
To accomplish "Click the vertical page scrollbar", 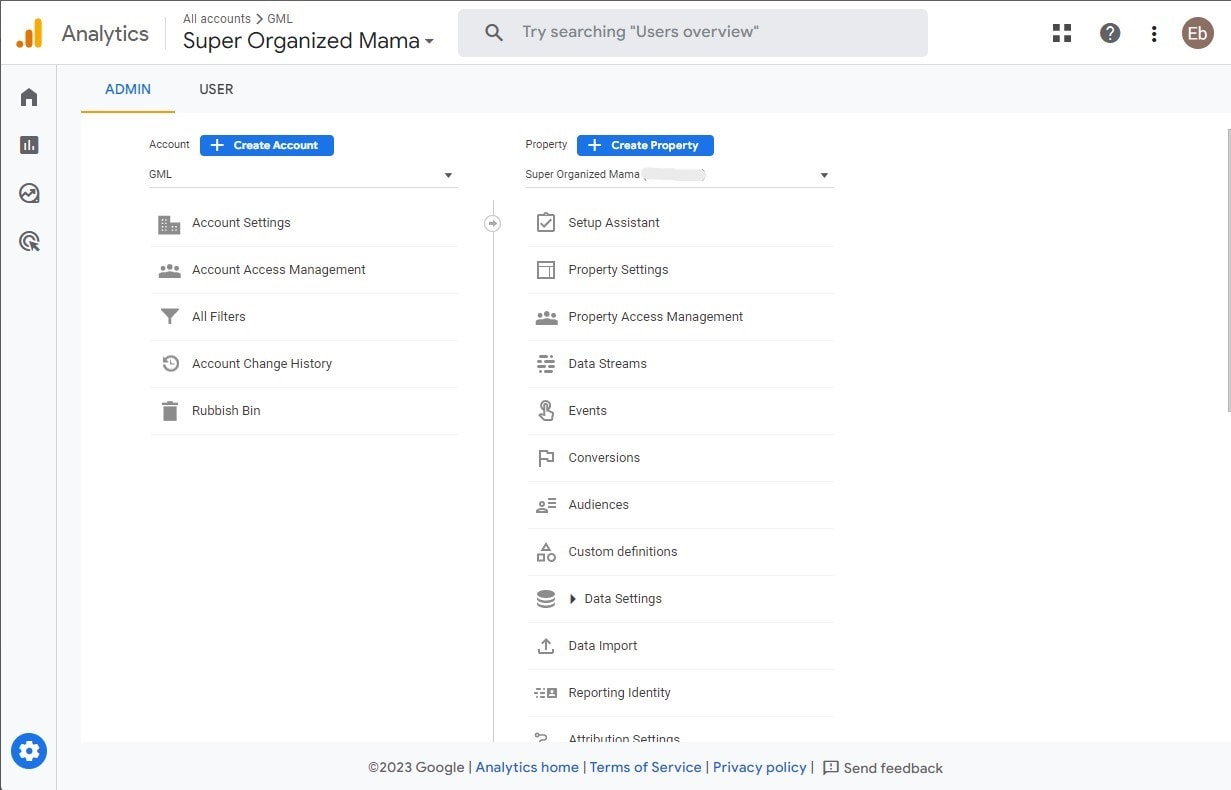I will click(x=1227, y=270).
